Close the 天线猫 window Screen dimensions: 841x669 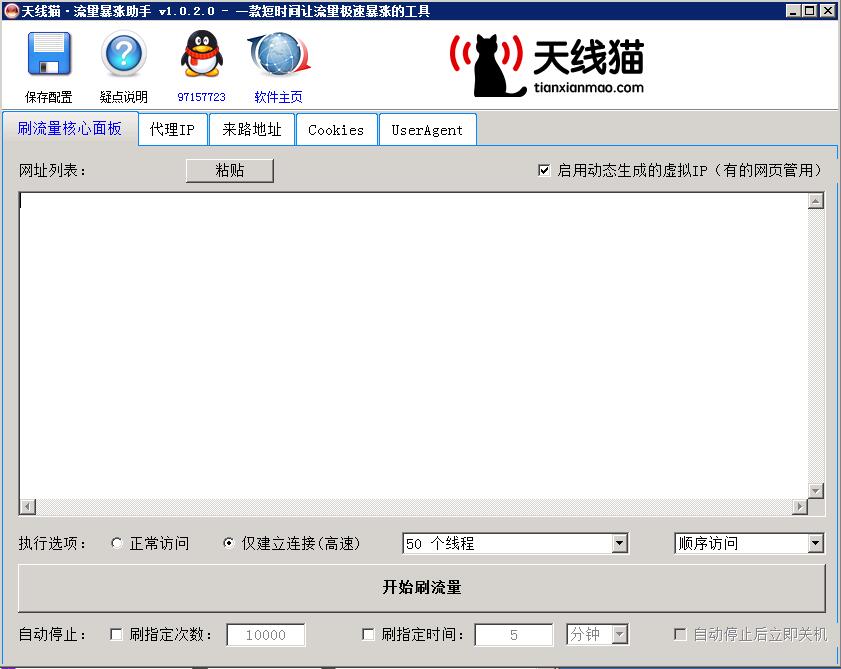point(828,10)
